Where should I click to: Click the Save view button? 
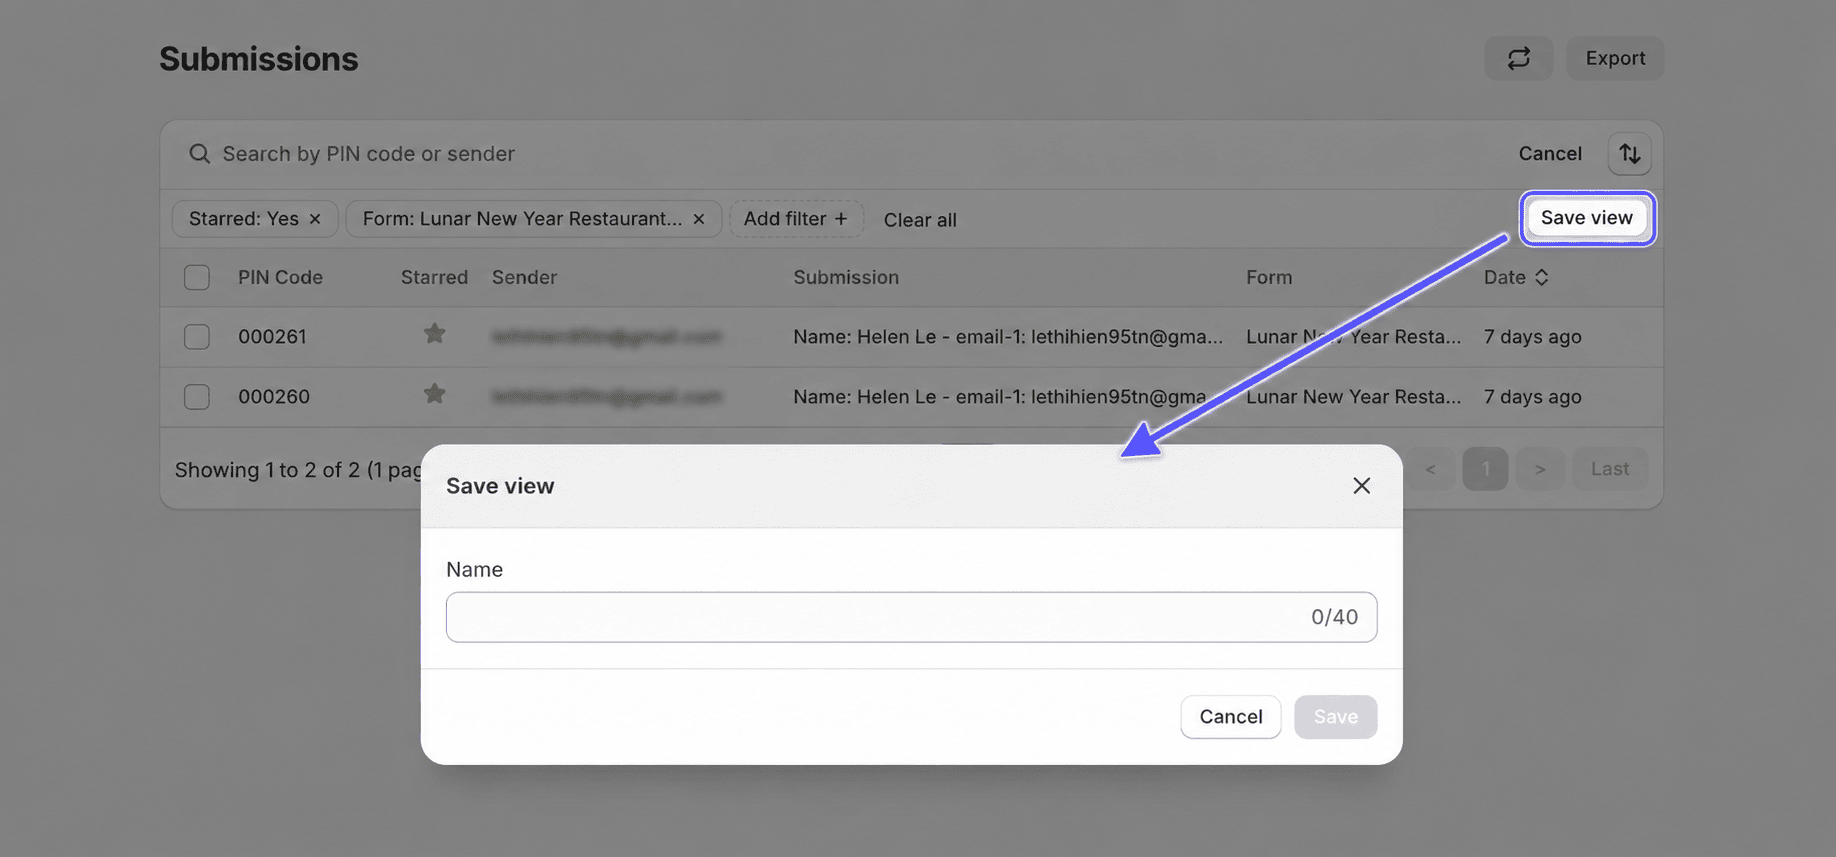click(1586, 218)
